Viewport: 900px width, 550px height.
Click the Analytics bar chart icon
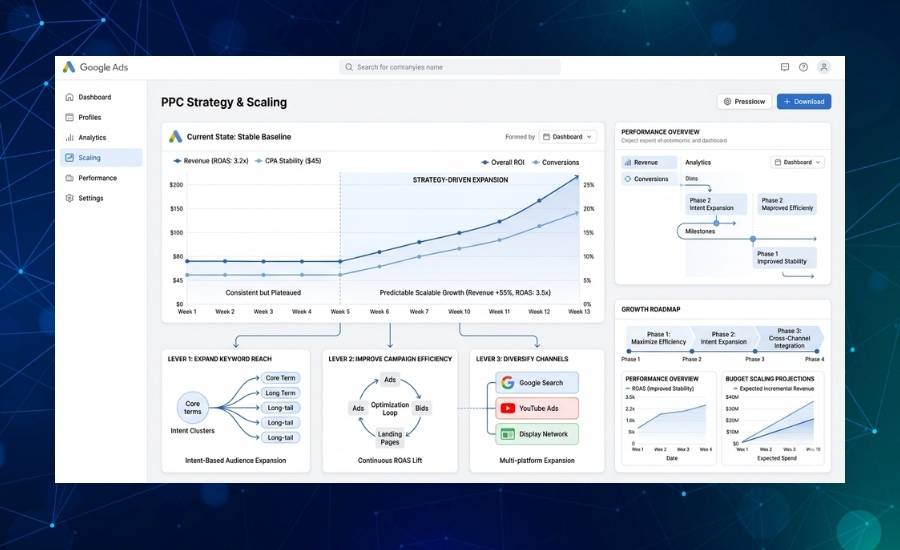click(x=69, y=137)
